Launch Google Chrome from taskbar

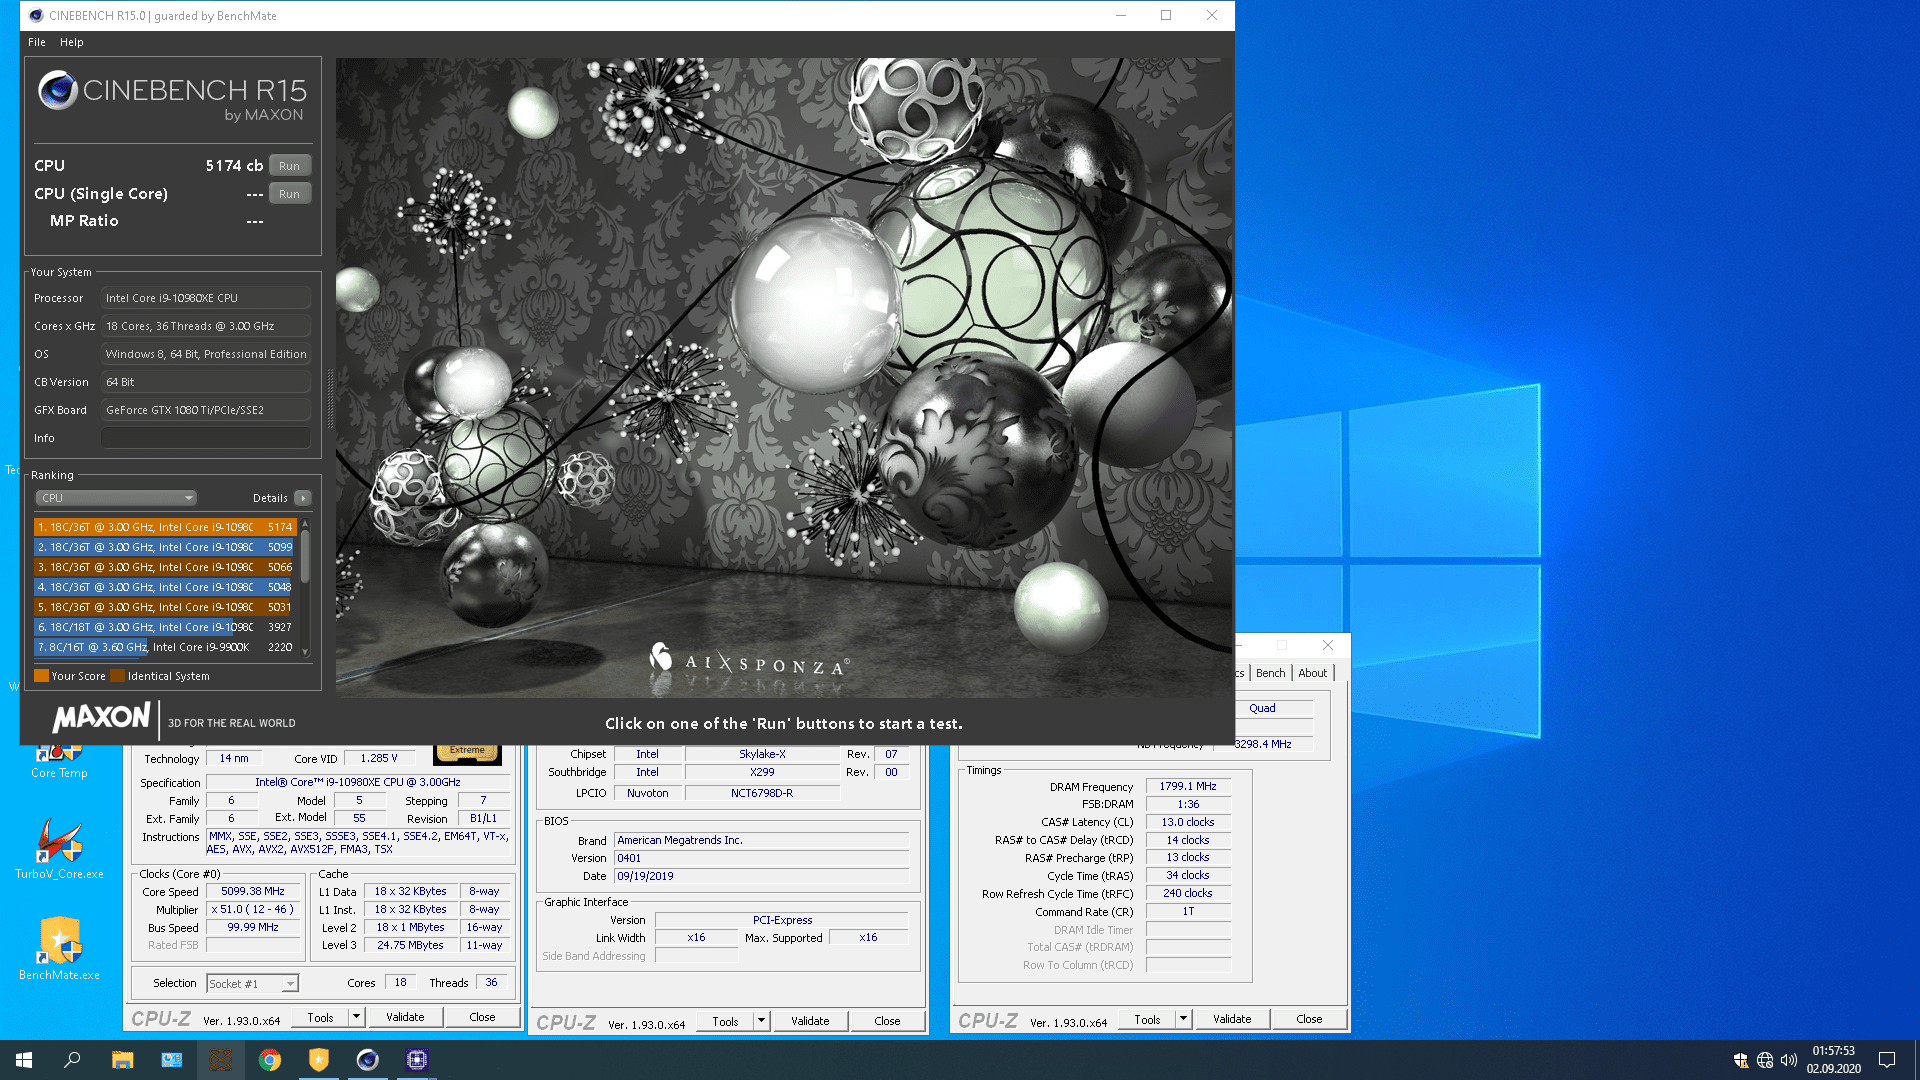coord(270,1060)
